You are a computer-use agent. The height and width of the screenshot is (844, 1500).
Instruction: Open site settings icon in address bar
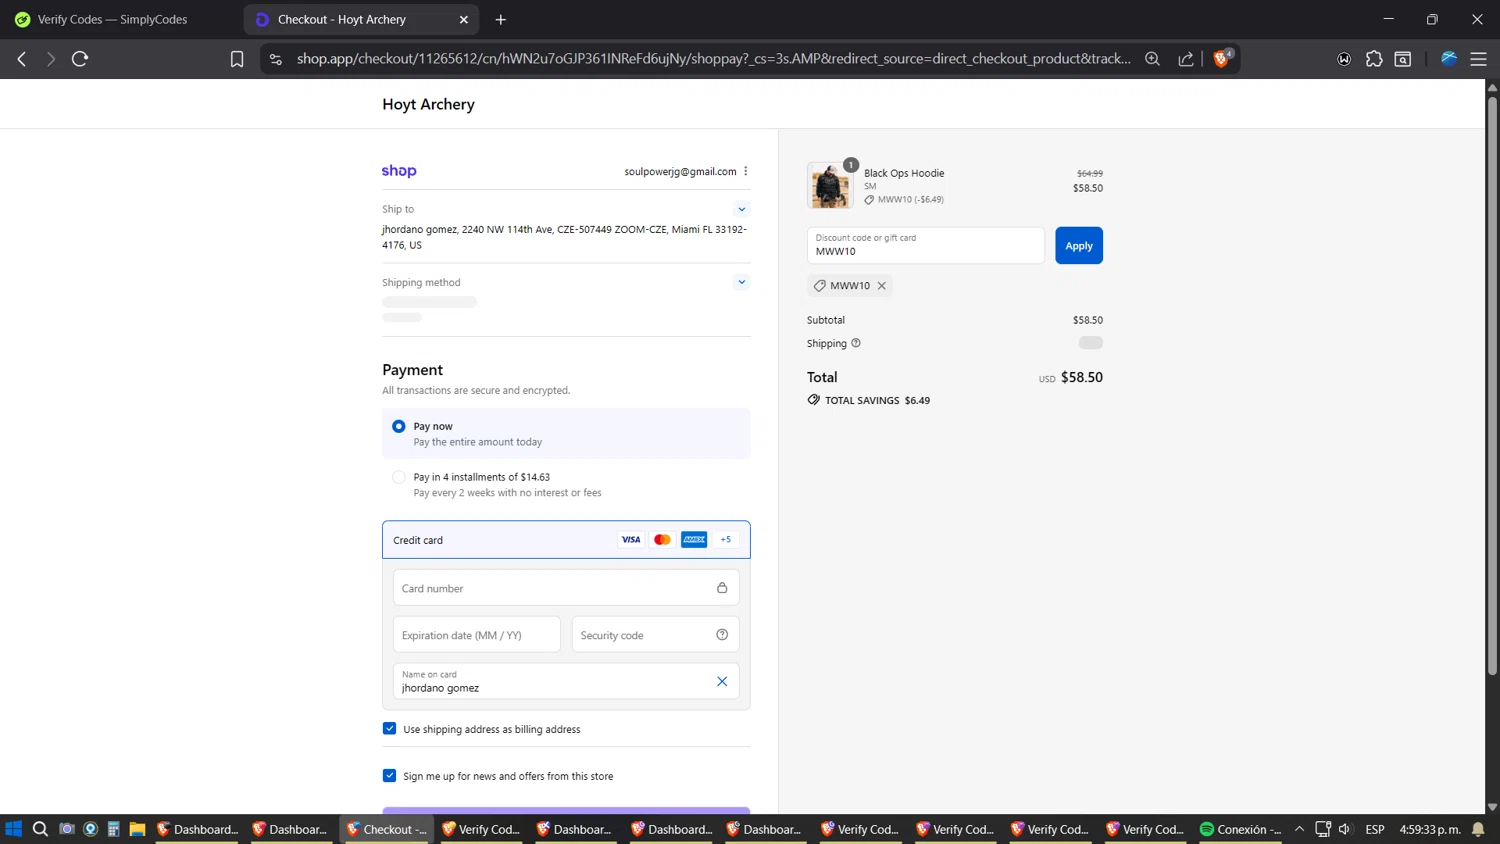pos(276,59)
